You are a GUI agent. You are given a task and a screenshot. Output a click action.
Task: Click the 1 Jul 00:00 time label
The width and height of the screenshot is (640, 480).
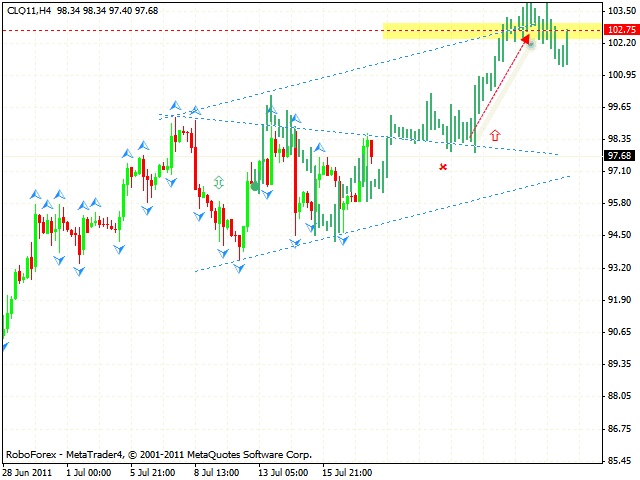(88, 469)
